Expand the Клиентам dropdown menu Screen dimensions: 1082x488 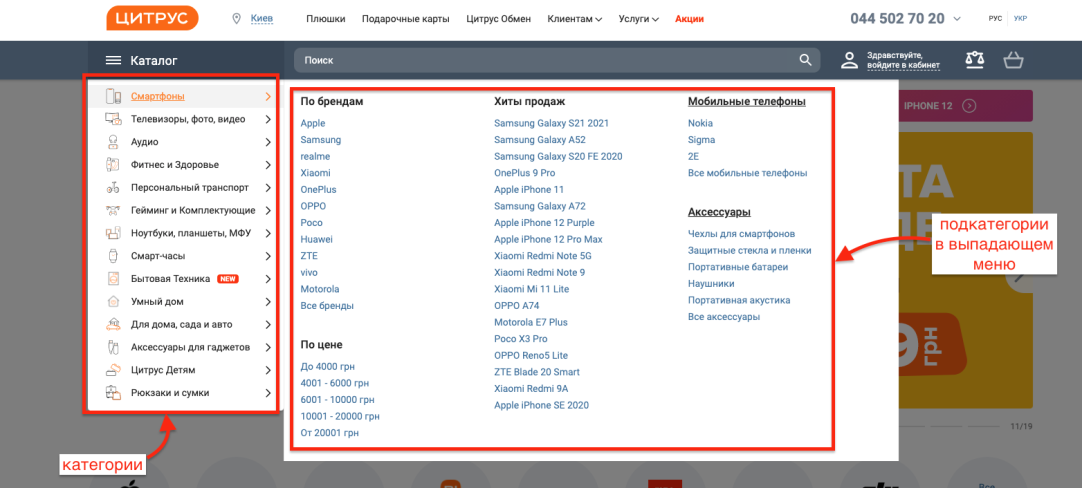(575, 19)
